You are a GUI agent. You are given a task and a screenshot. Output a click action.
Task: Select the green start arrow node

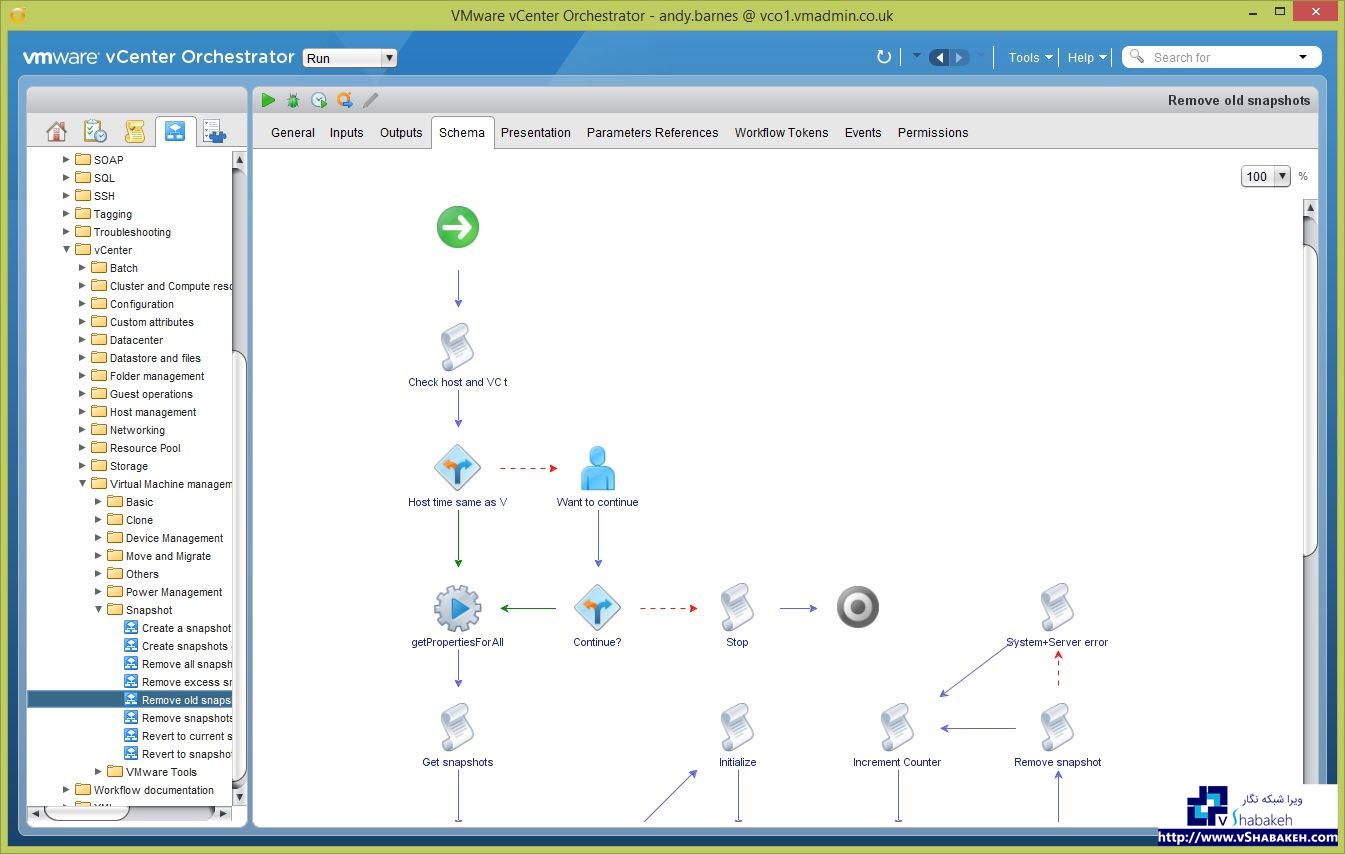click(458, 227)
